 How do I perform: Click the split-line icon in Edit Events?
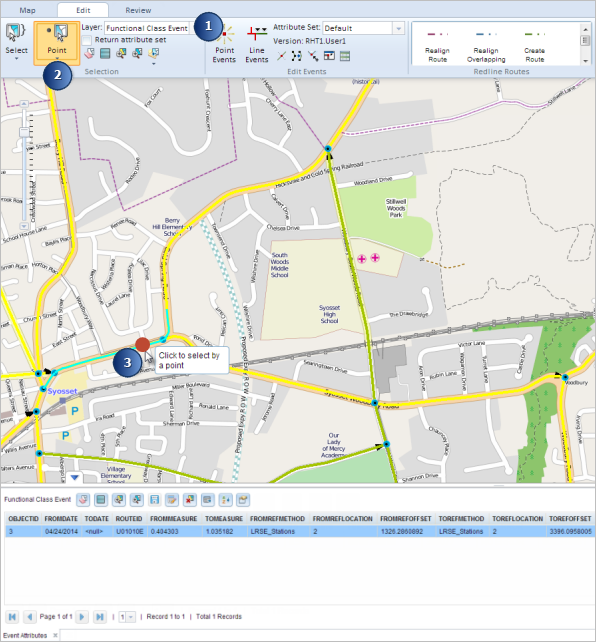(313, 56)
